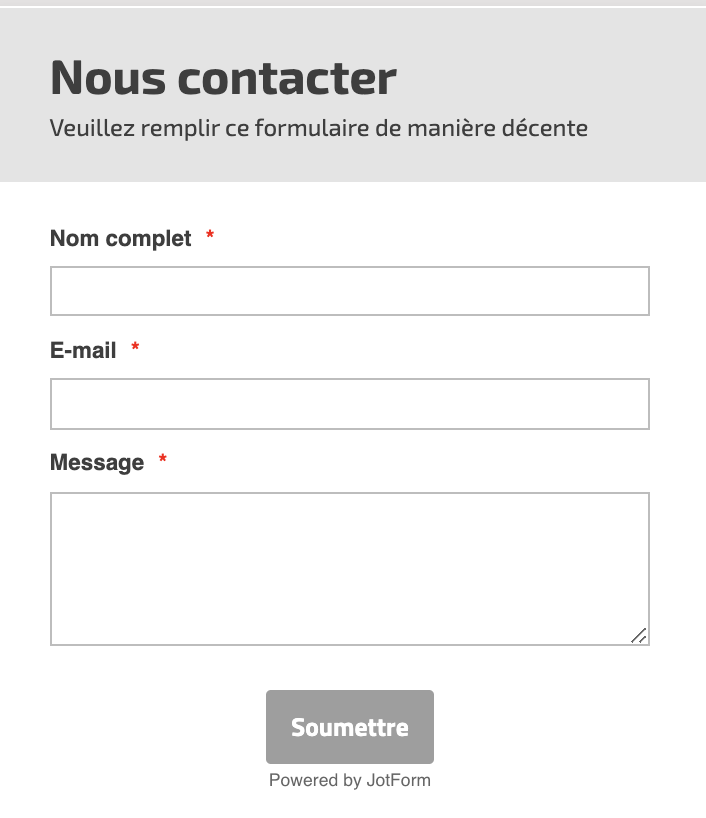Image resolution: width=706 pixels, height=818 pixels.
Task: Click the area between E-mail and Message fields
Action: click(349, 440)
